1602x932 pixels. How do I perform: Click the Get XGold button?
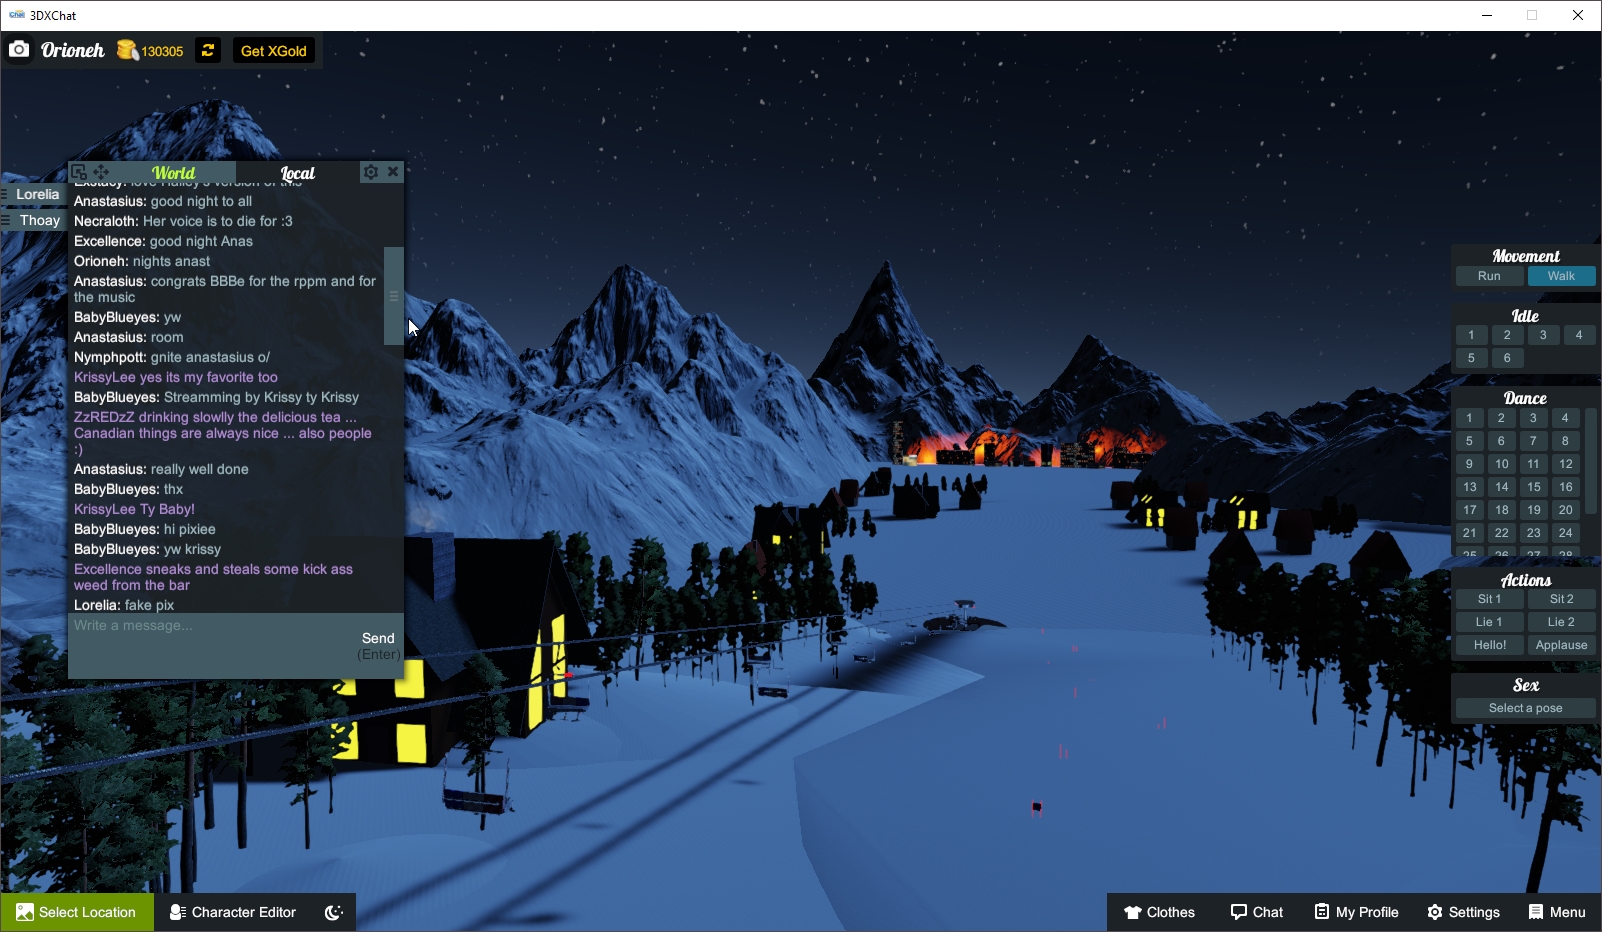[x=273, y=50]
